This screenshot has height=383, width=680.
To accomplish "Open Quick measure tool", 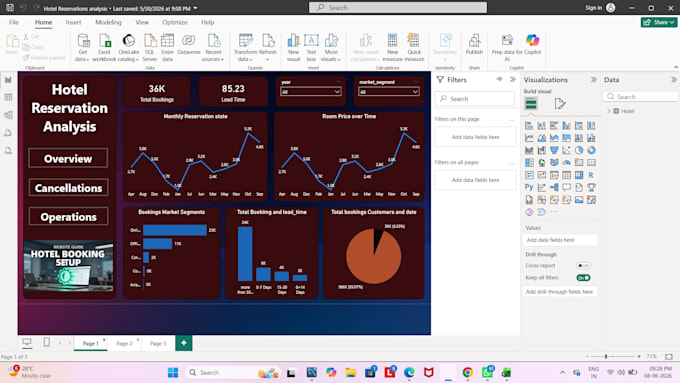I will click(414, 47).
